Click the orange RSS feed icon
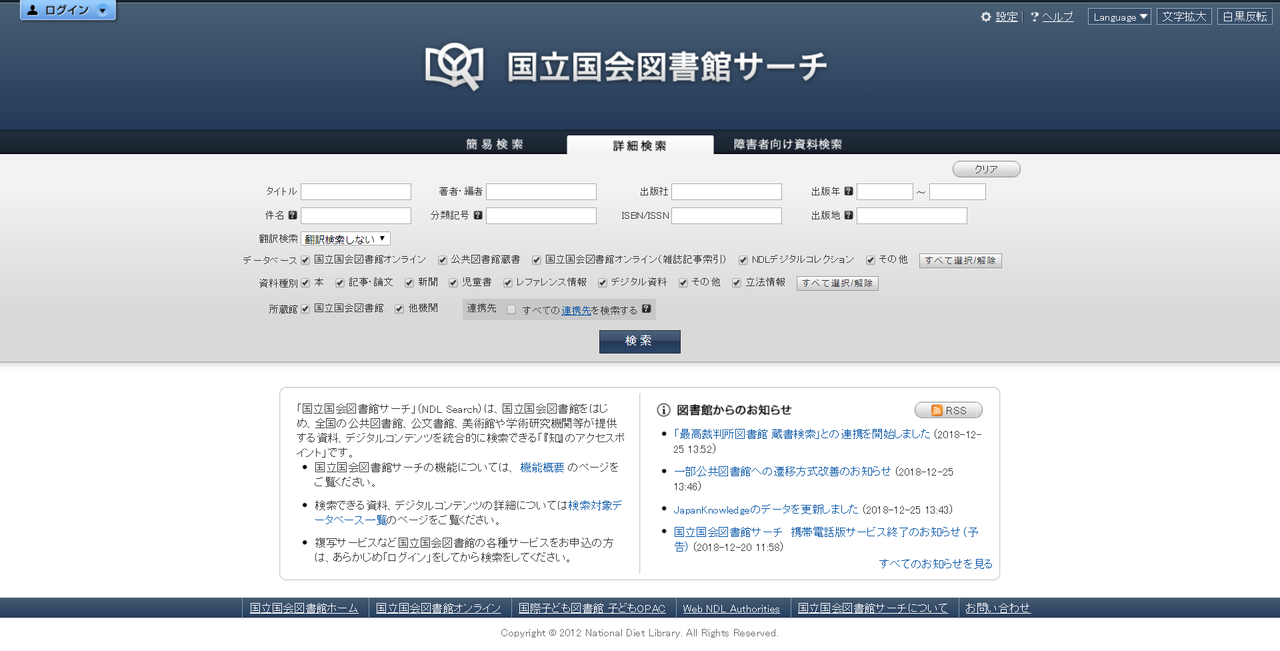The image size is (1280, 651). click(x=937, y=411)
